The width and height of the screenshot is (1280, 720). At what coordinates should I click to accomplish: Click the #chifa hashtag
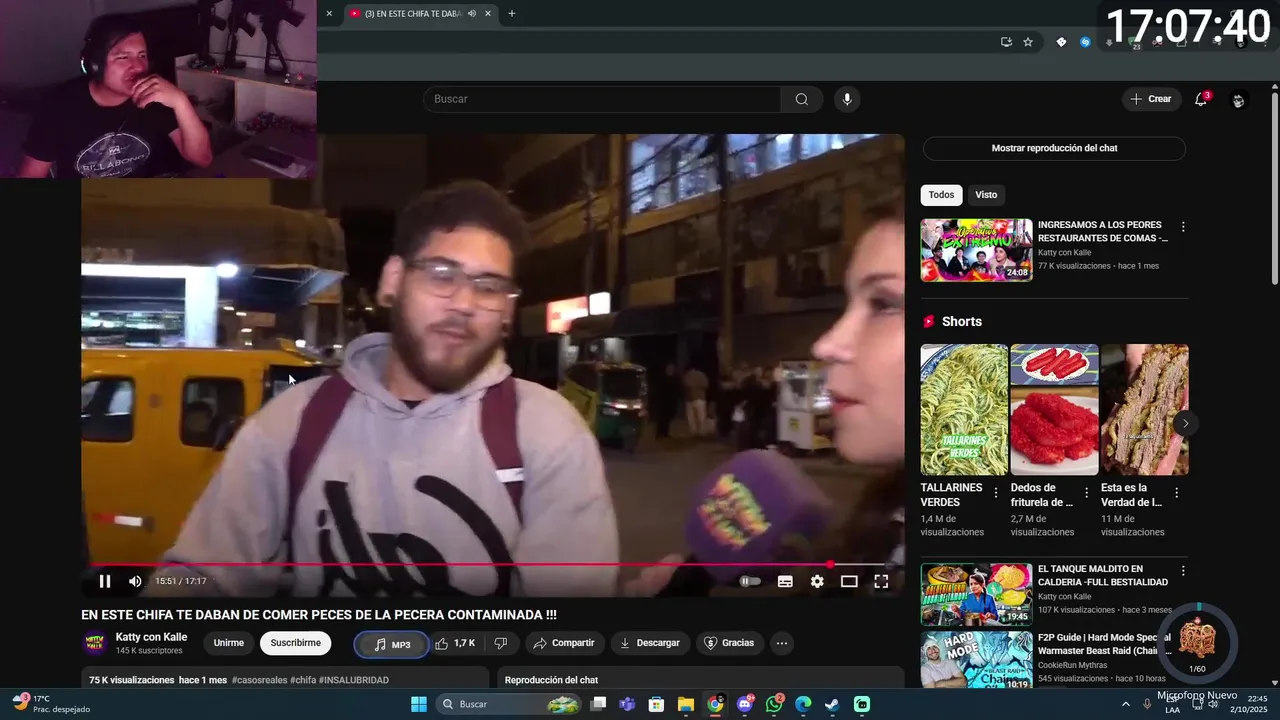(303, 680)
